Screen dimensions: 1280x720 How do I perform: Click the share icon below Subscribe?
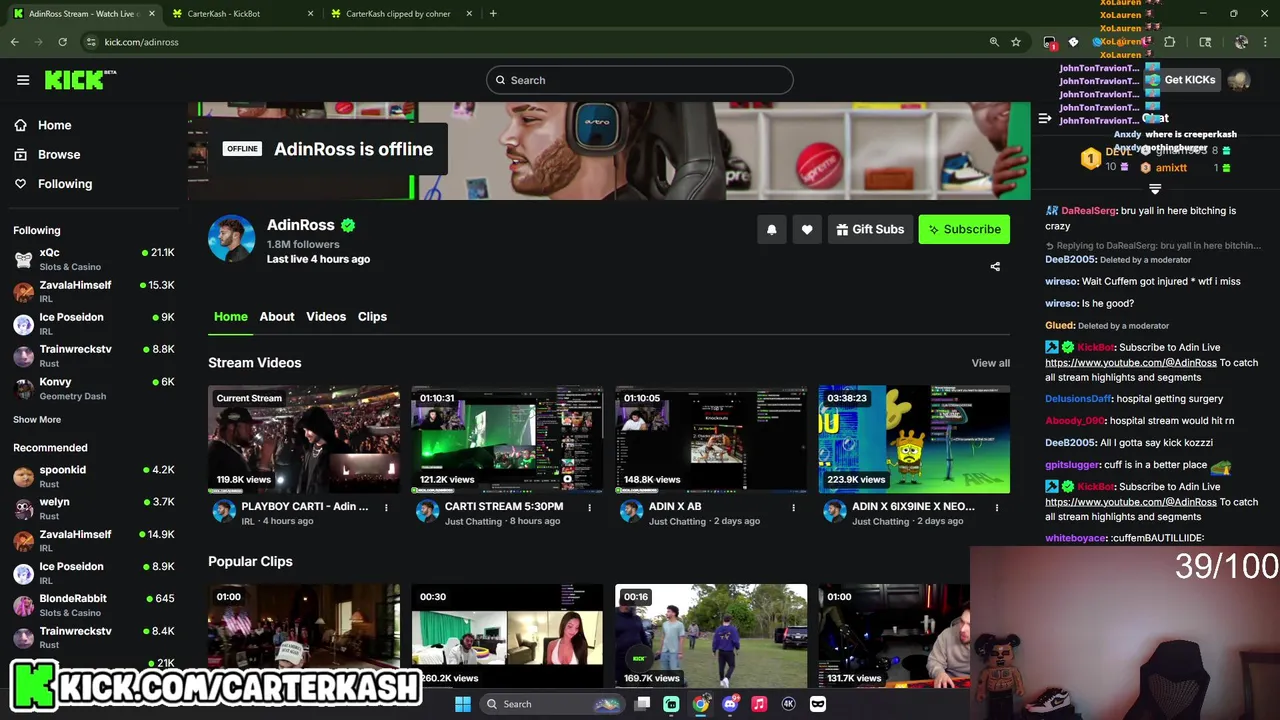pyautogui.click(x=995, y=267)
